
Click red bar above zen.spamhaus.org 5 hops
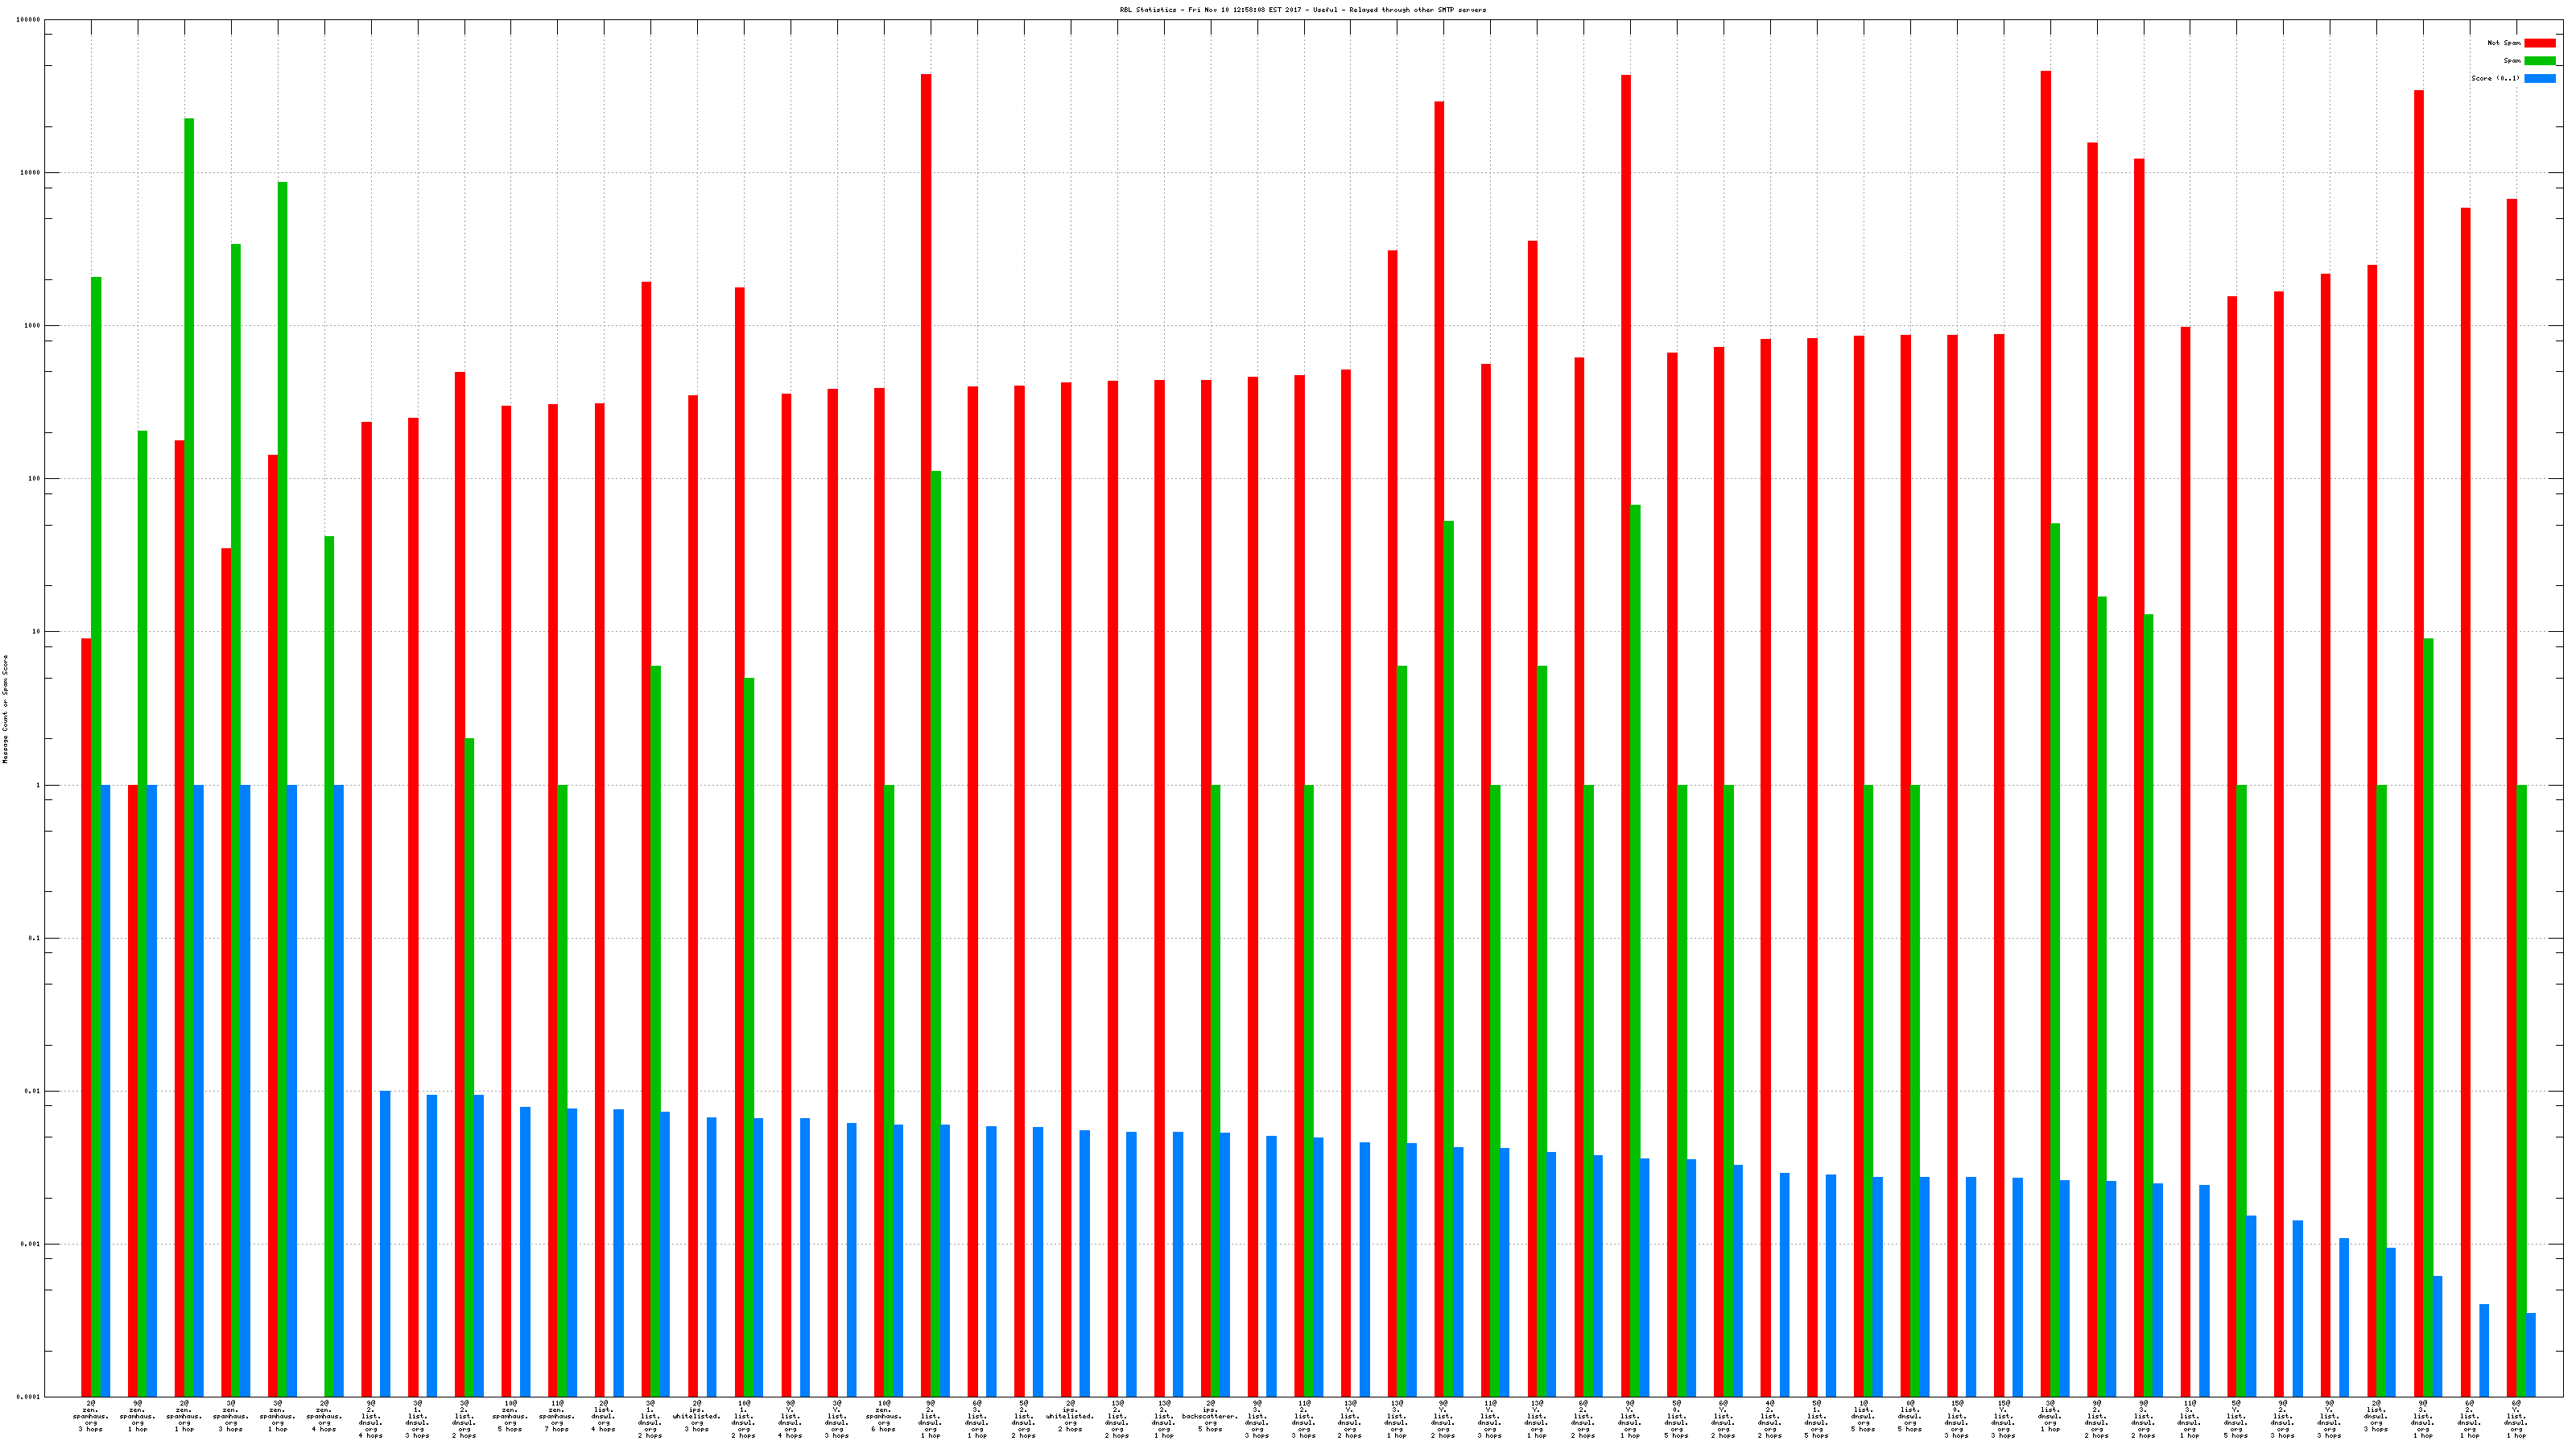pyautogui.click(x=506, y=900)
